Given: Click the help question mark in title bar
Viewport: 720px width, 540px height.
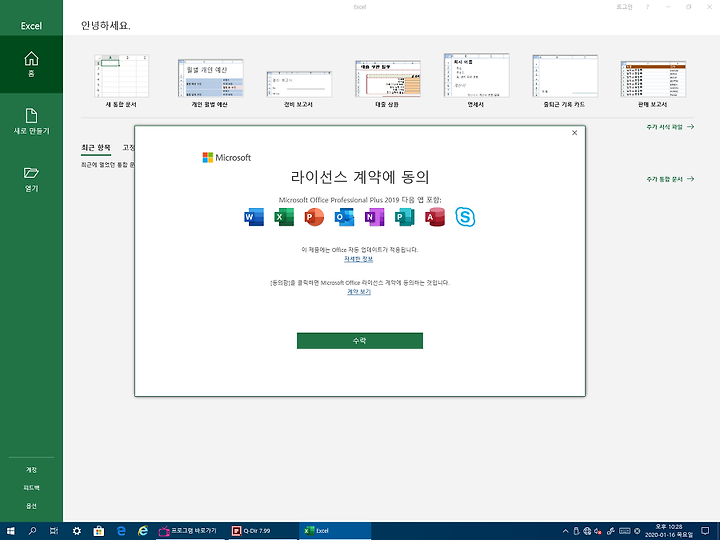Looking at the screenshot, I should [647, 7].
